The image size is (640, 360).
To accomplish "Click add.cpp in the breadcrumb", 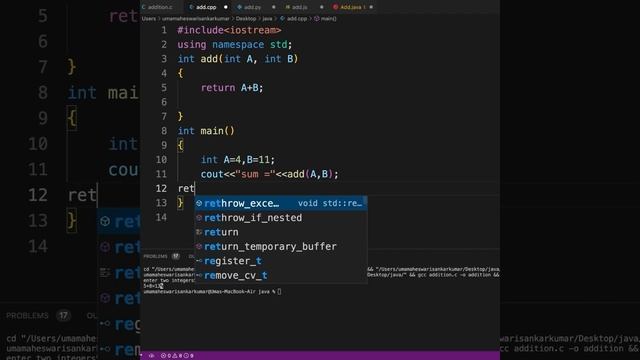I will (x=297, y=18).
